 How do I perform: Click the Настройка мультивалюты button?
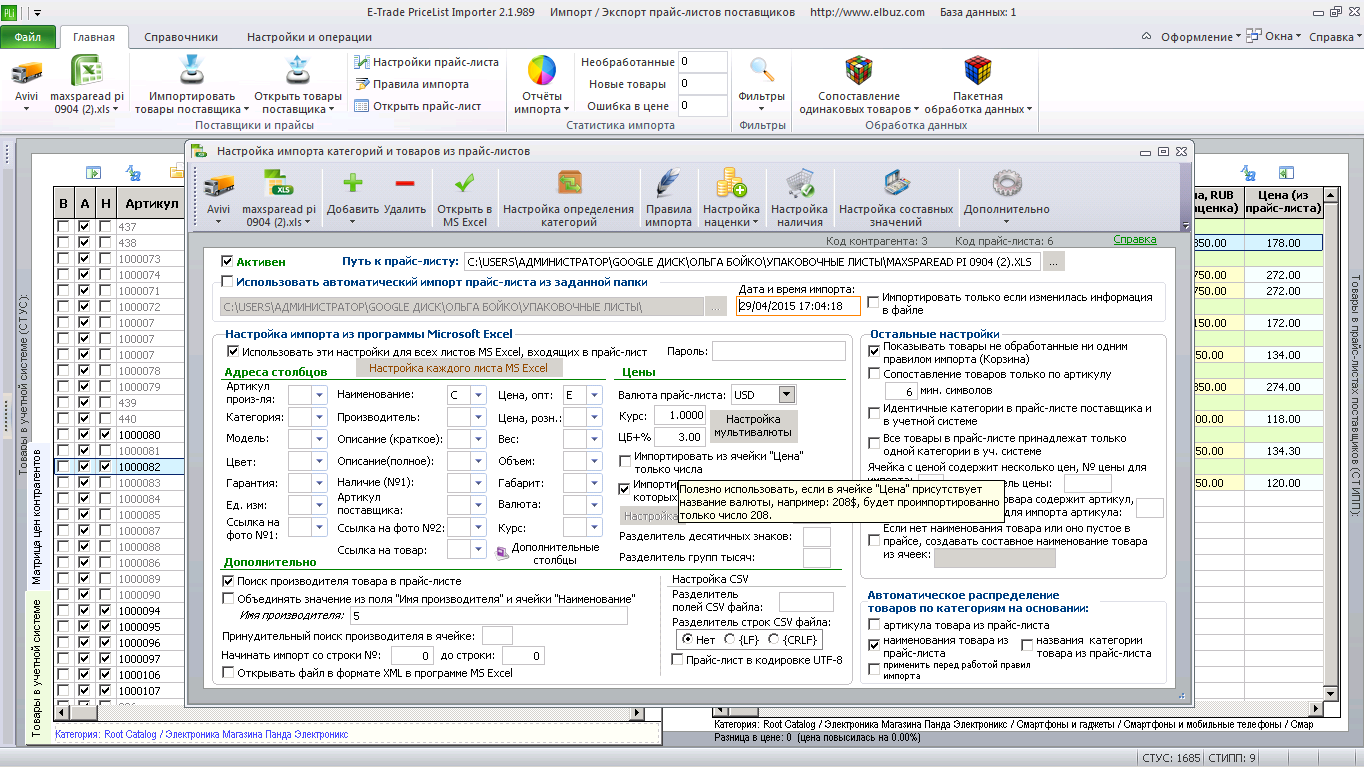coord(754,426)
